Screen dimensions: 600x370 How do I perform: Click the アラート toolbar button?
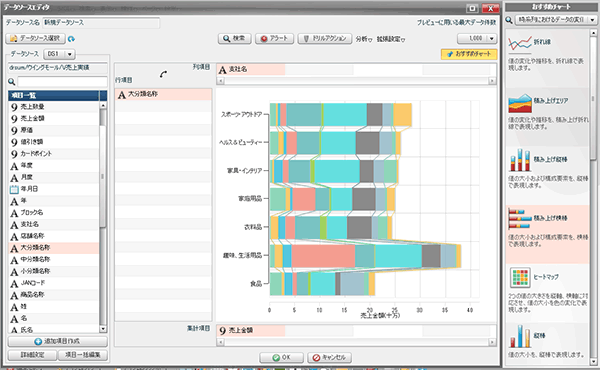click(x=274, y=39)
